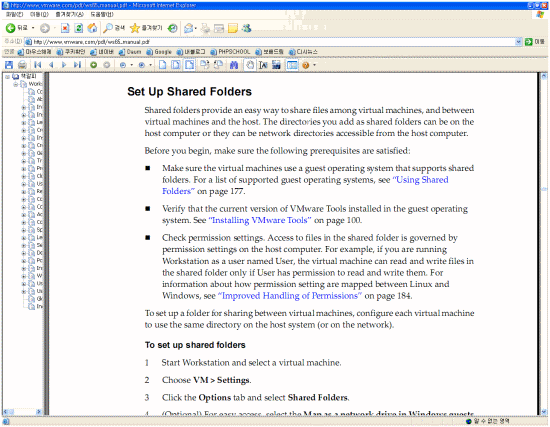Expand the "Tr" bookmark node

[x=24, y=161]
